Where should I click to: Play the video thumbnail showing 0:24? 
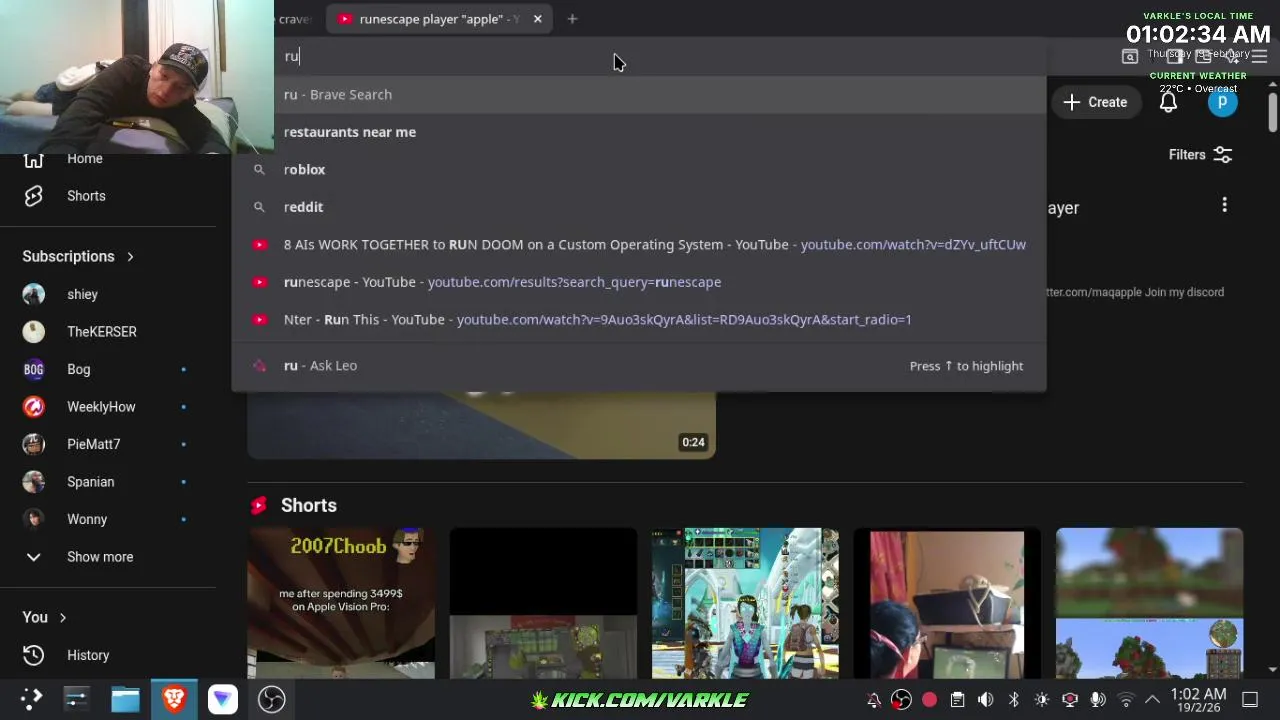pos(481,425)
